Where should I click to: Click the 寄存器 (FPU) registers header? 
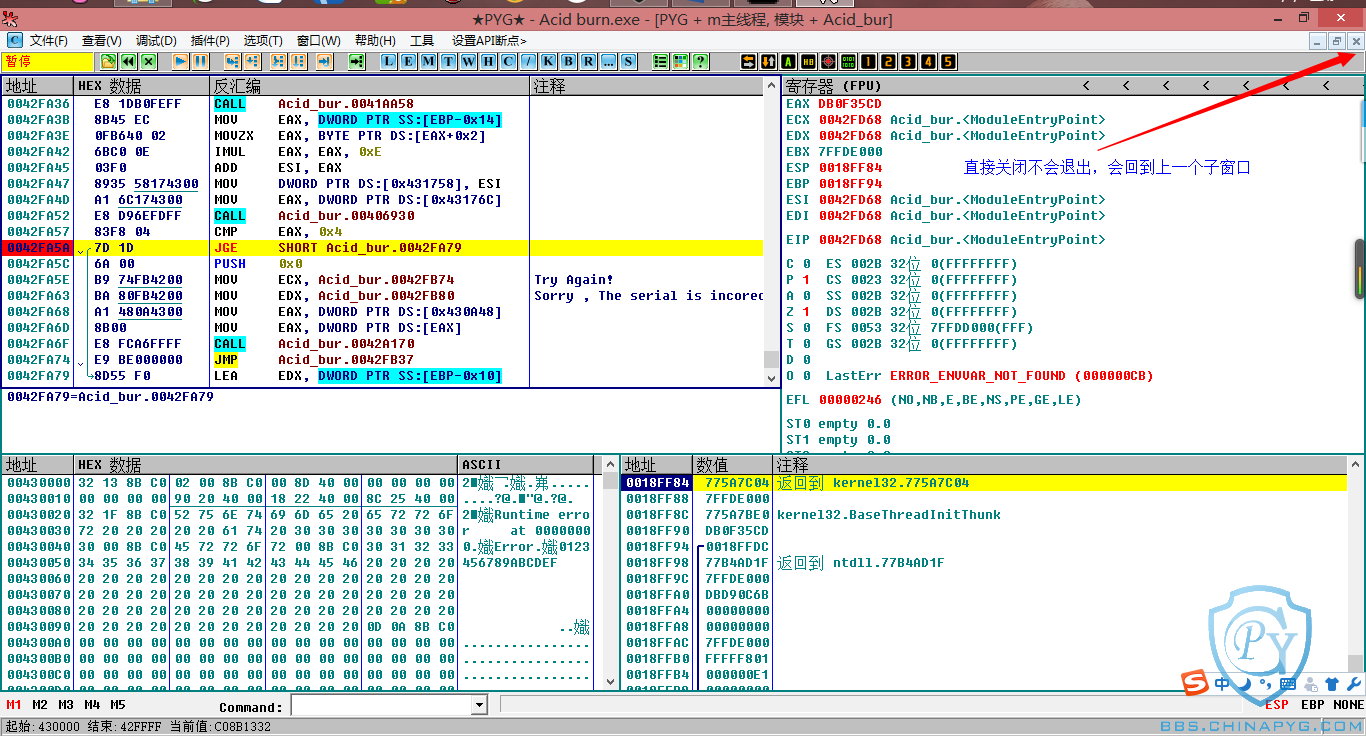[x=832, y=86]
